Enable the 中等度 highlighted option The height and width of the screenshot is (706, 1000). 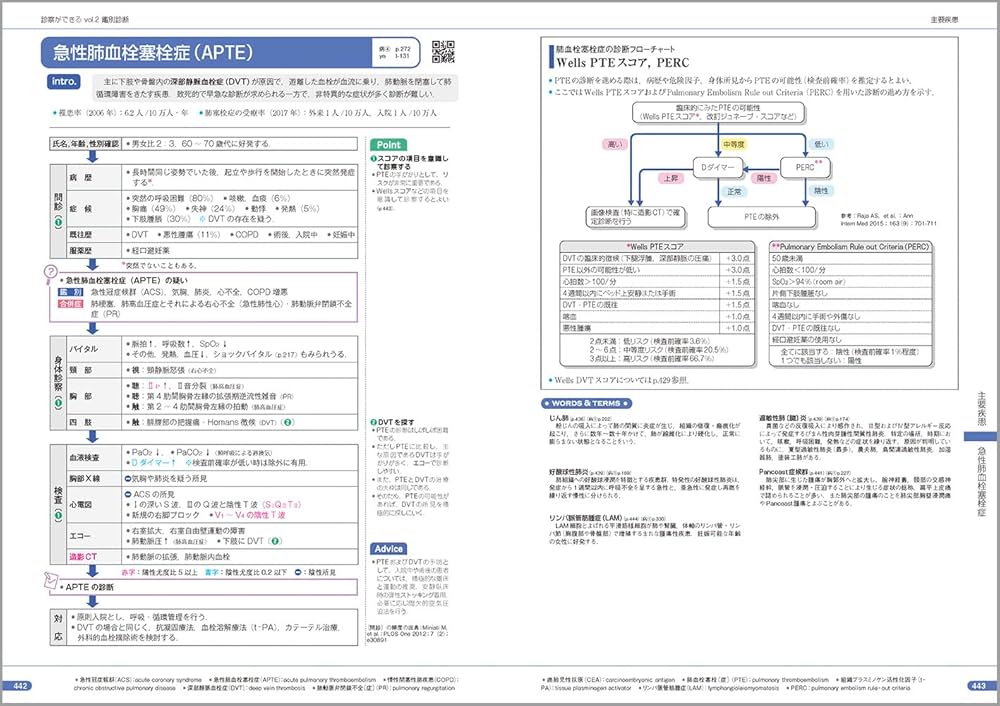pyautogui.click(x=734, y=144)
